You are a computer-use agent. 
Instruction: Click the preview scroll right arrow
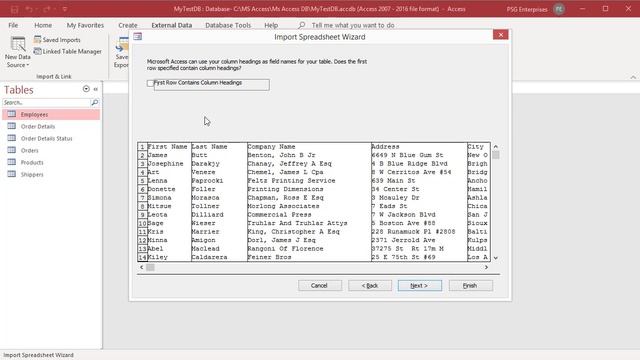486,267
